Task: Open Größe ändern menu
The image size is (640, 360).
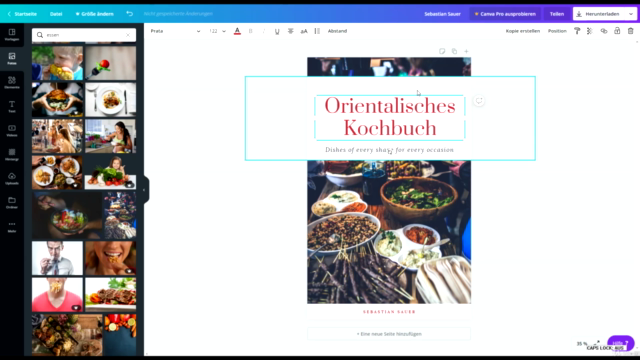Action: [x=94, y=14]
